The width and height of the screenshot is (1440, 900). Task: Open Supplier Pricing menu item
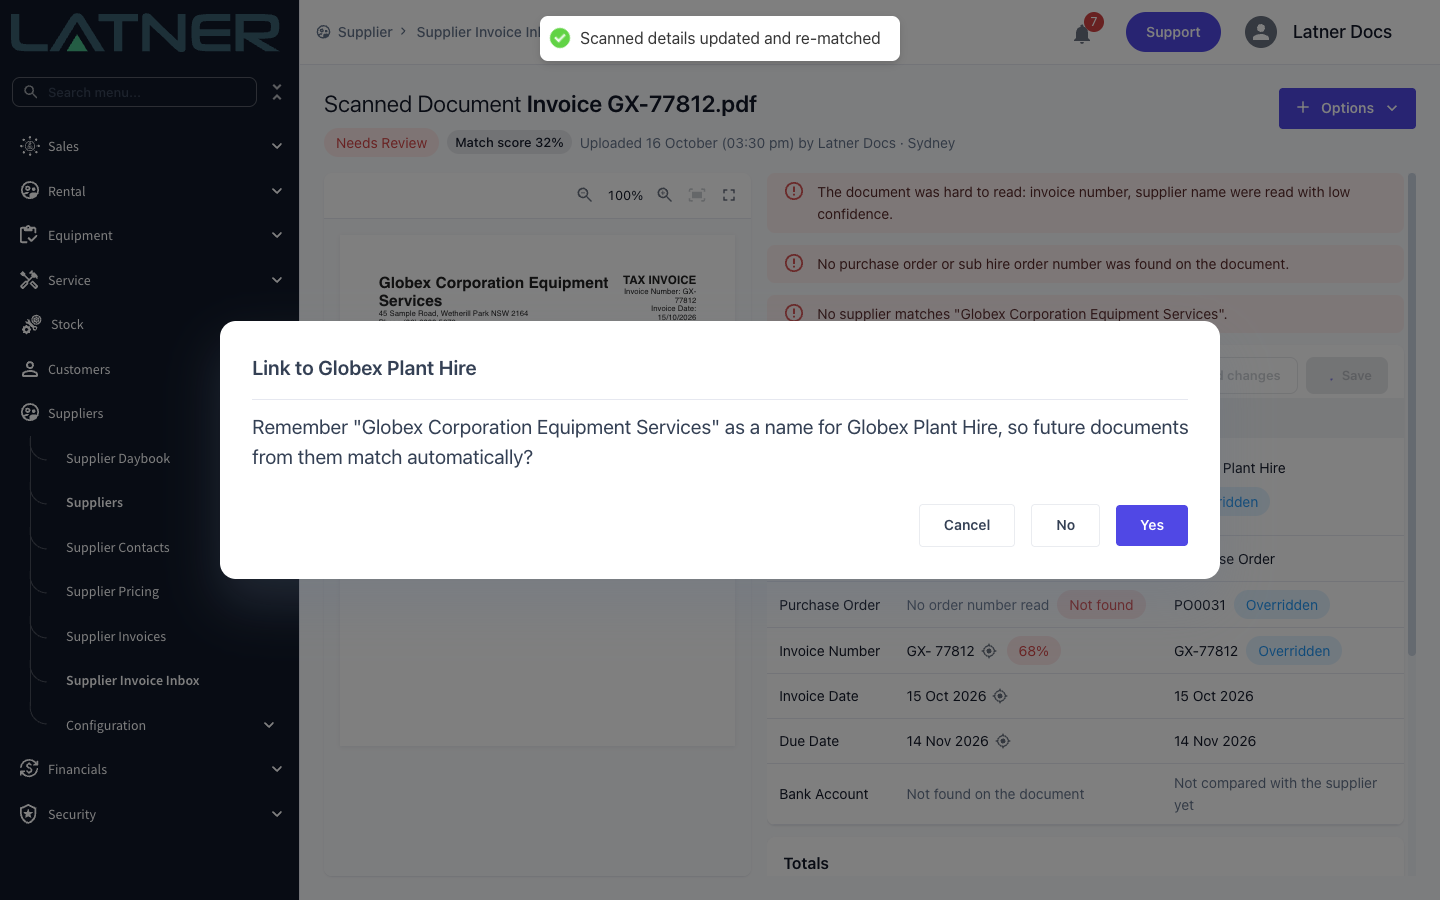112,591
